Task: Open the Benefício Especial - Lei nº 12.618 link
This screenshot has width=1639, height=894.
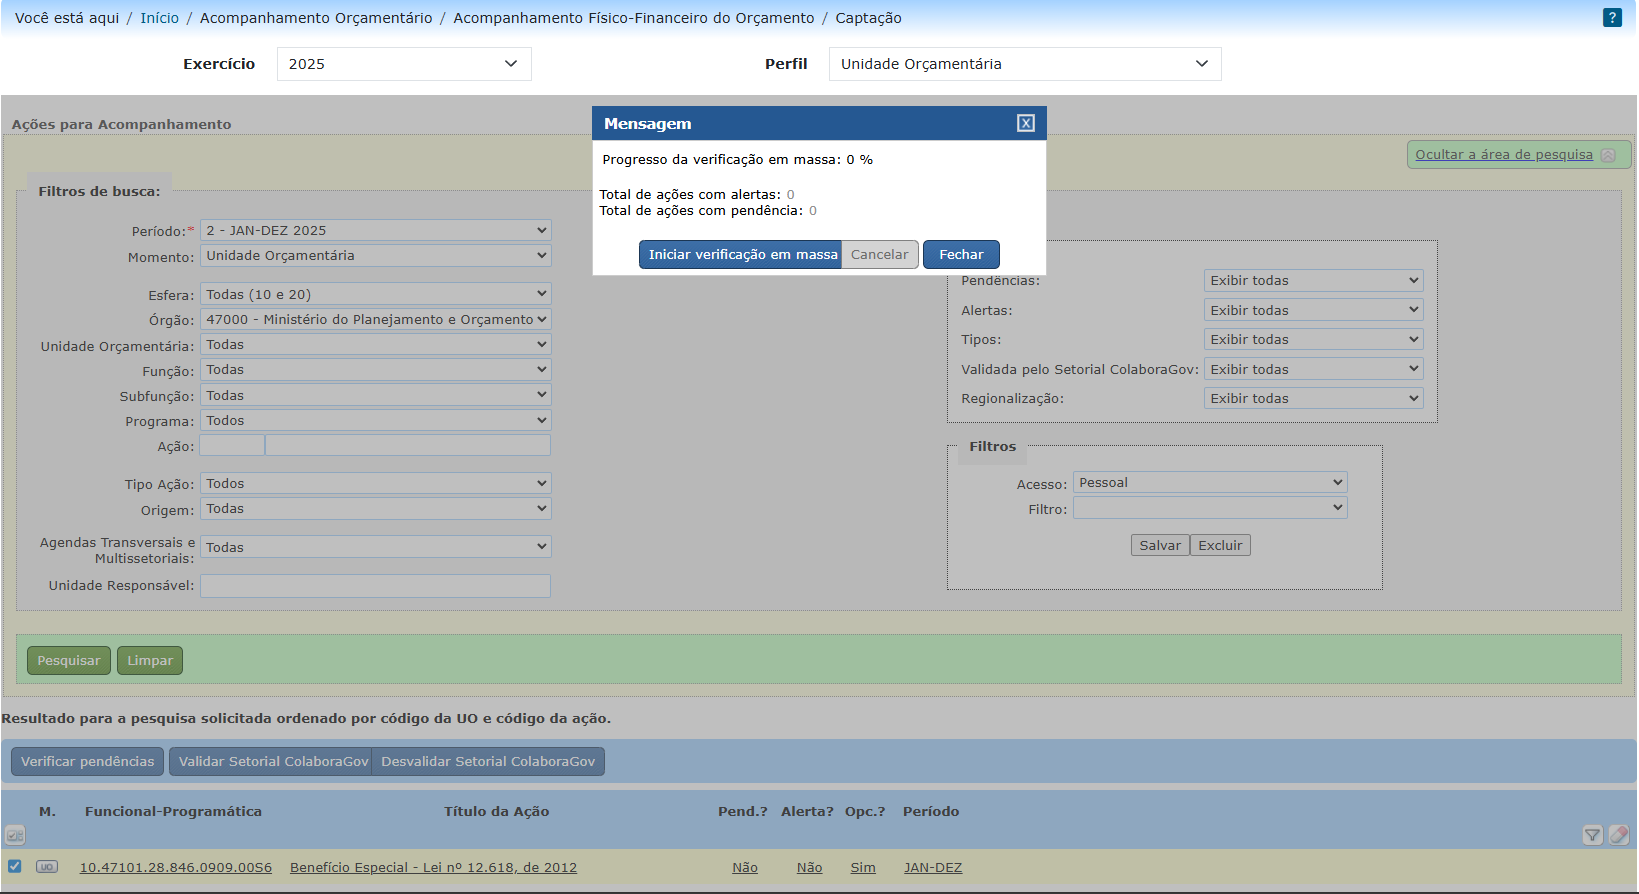Action: click(x=433, y=868)
